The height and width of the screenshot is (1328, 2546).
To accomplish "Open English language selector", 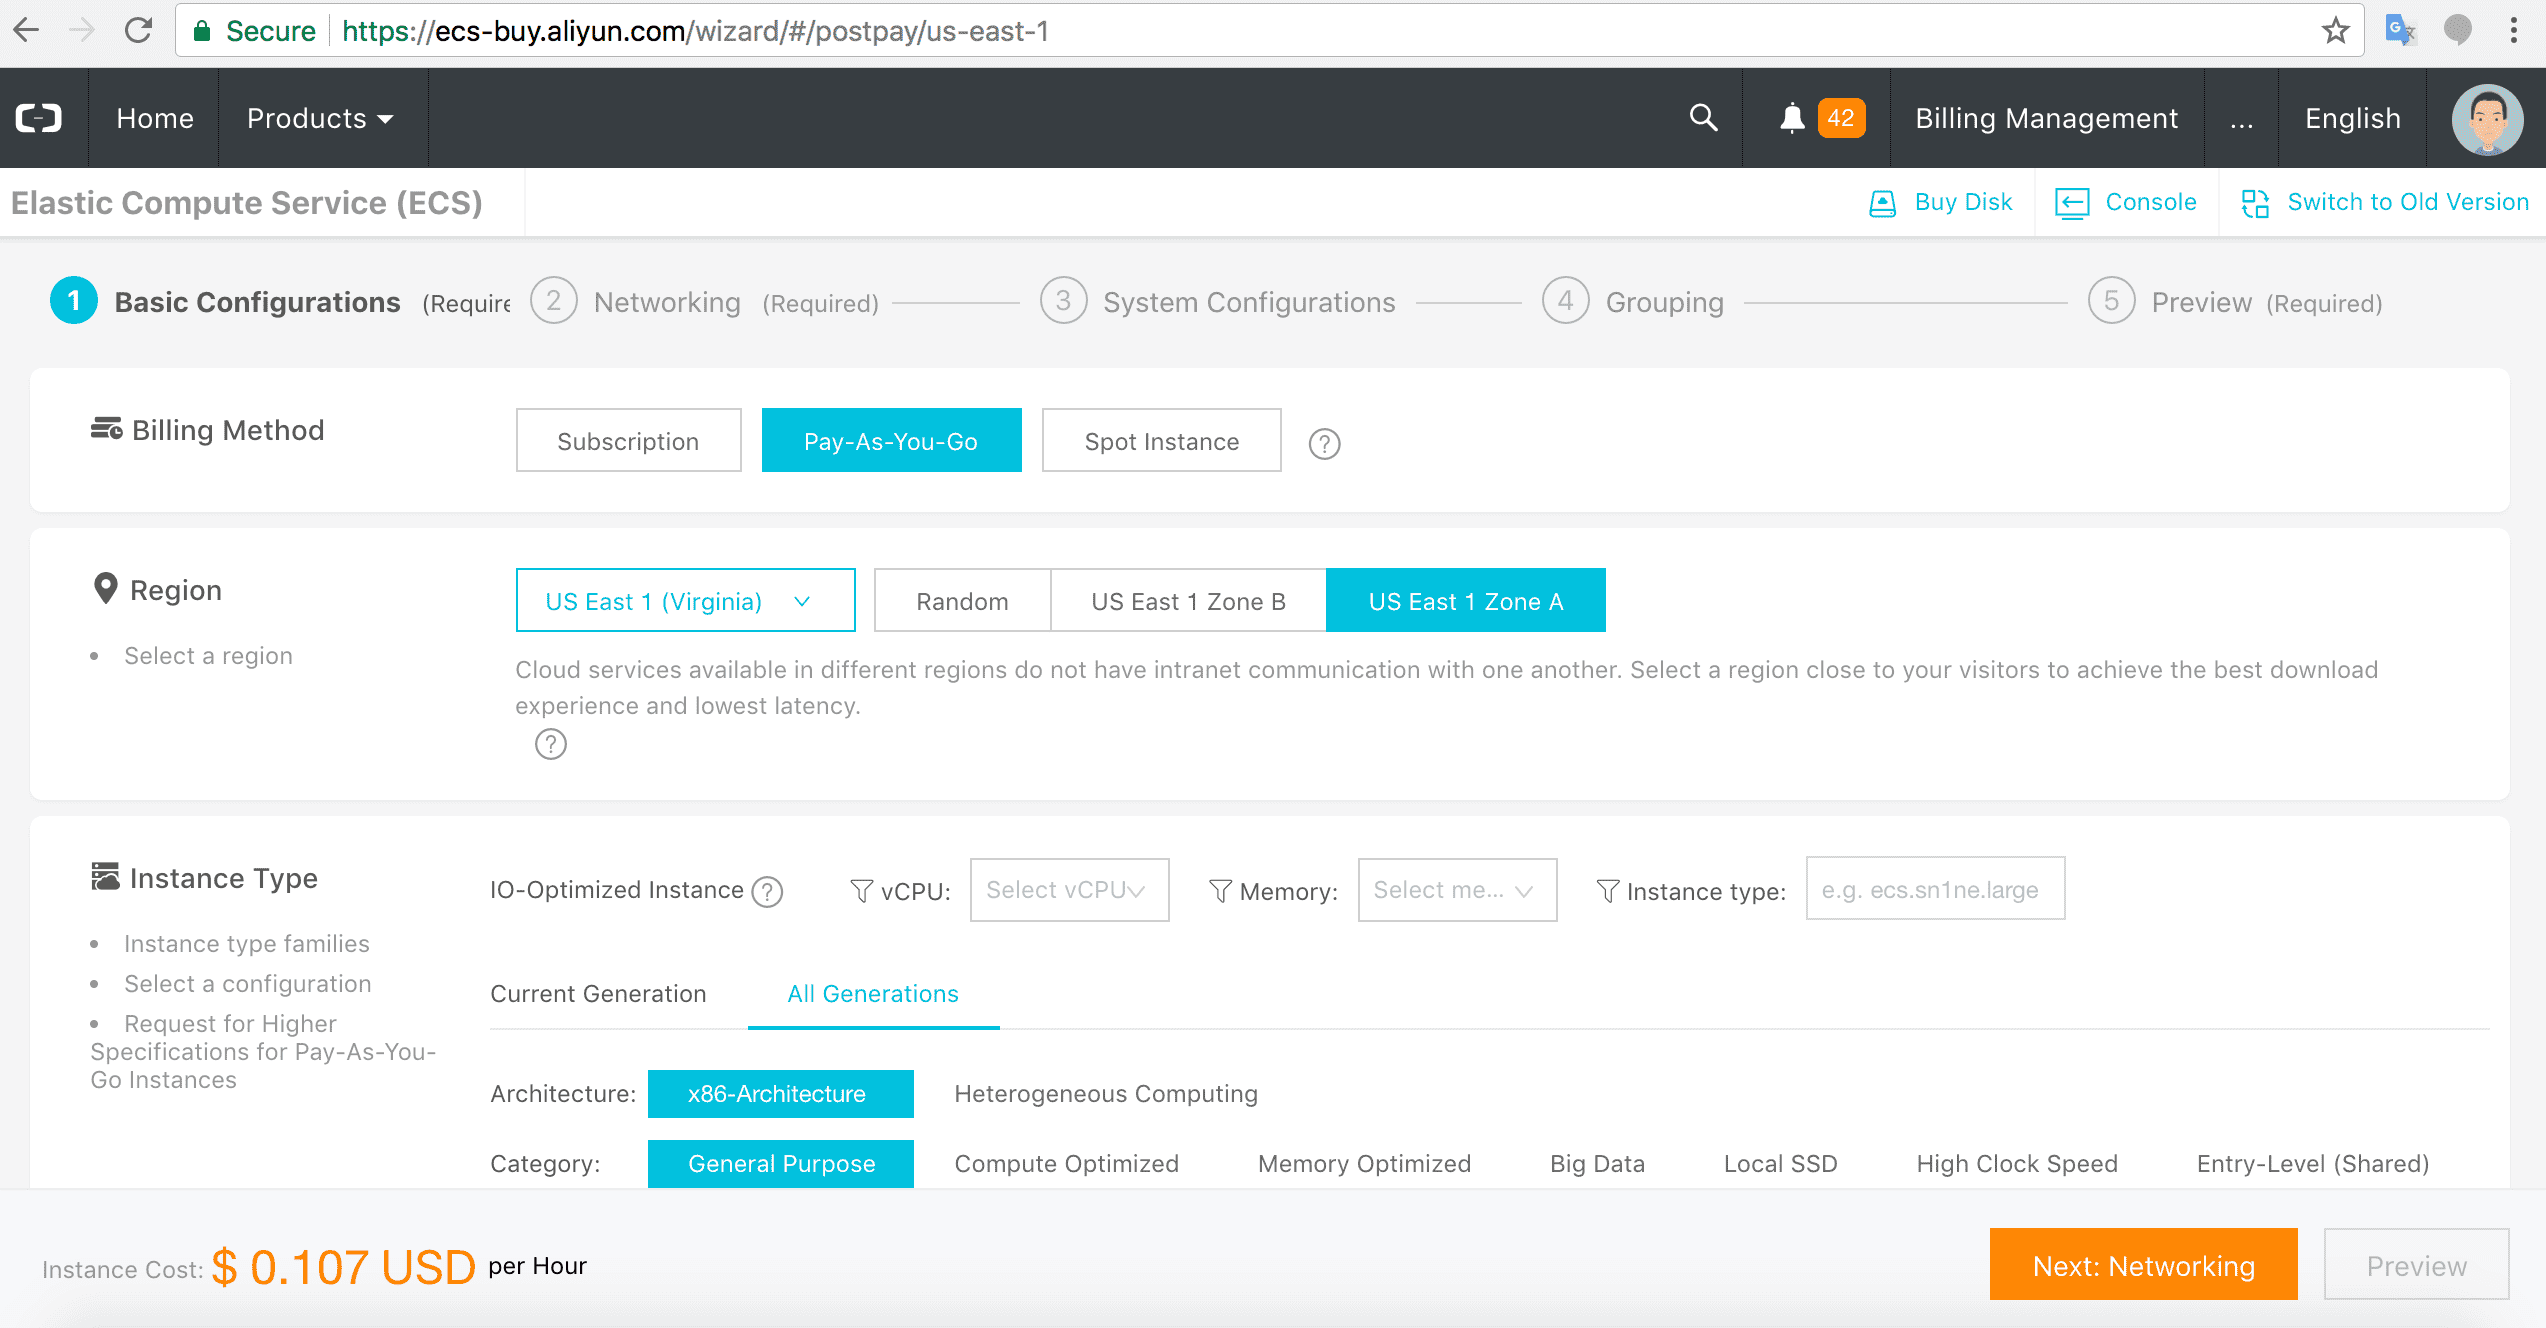I will click(x=2352, y=118).
